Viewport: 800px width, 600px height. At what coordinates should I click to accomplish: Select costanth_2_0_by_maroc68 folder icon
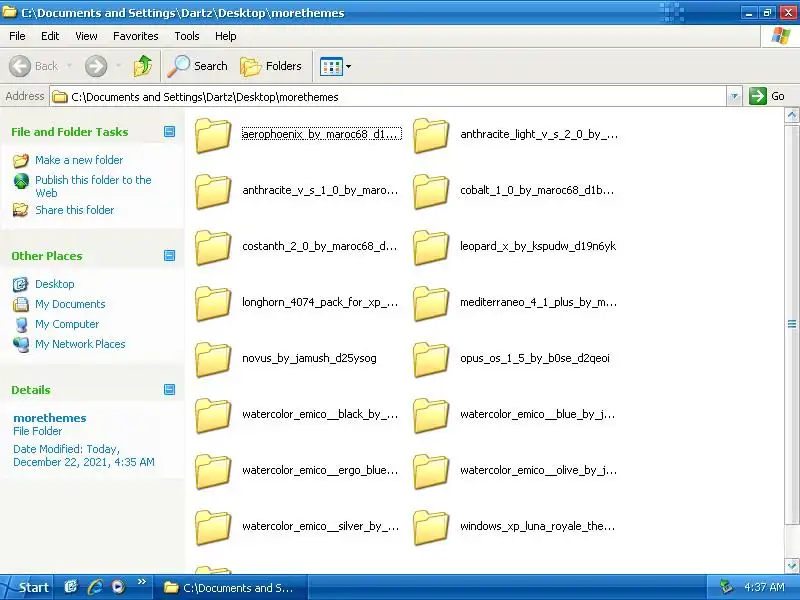coord(213,247)
